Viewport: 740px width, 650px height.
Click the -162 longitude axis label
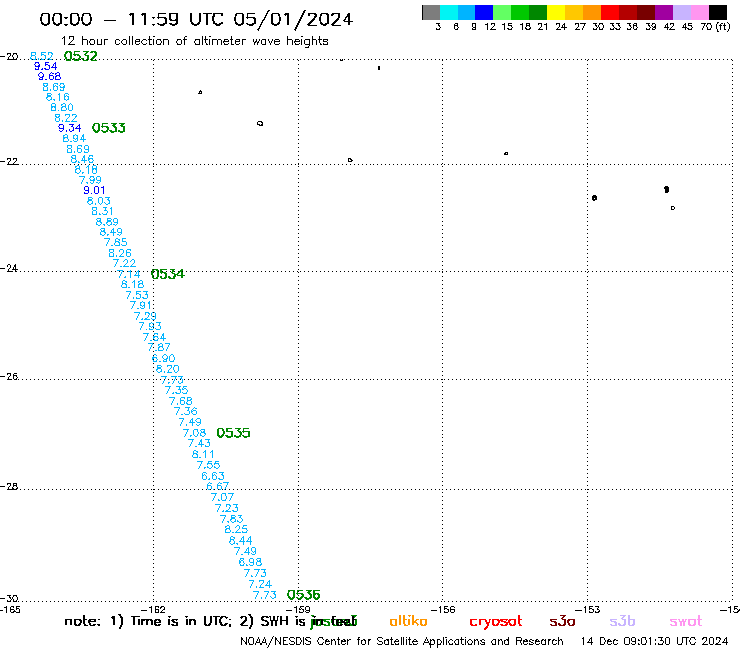pyautogui.click(x=153, y=609)
